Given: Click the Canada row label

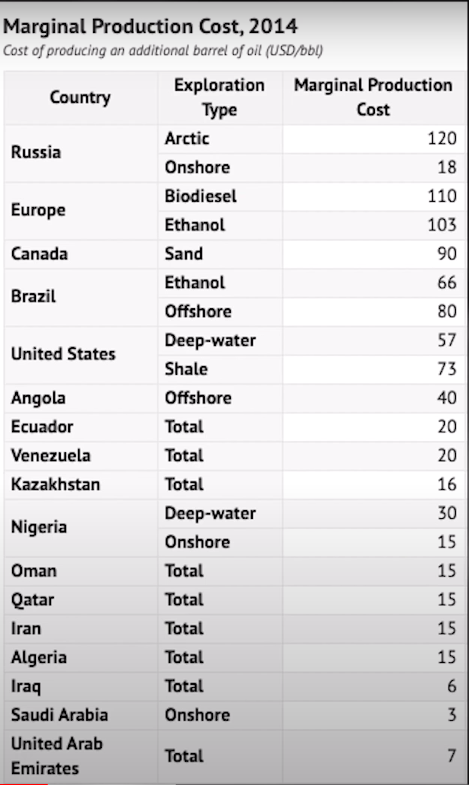Looking at the screenshot, I should click(x=81, y=254).
